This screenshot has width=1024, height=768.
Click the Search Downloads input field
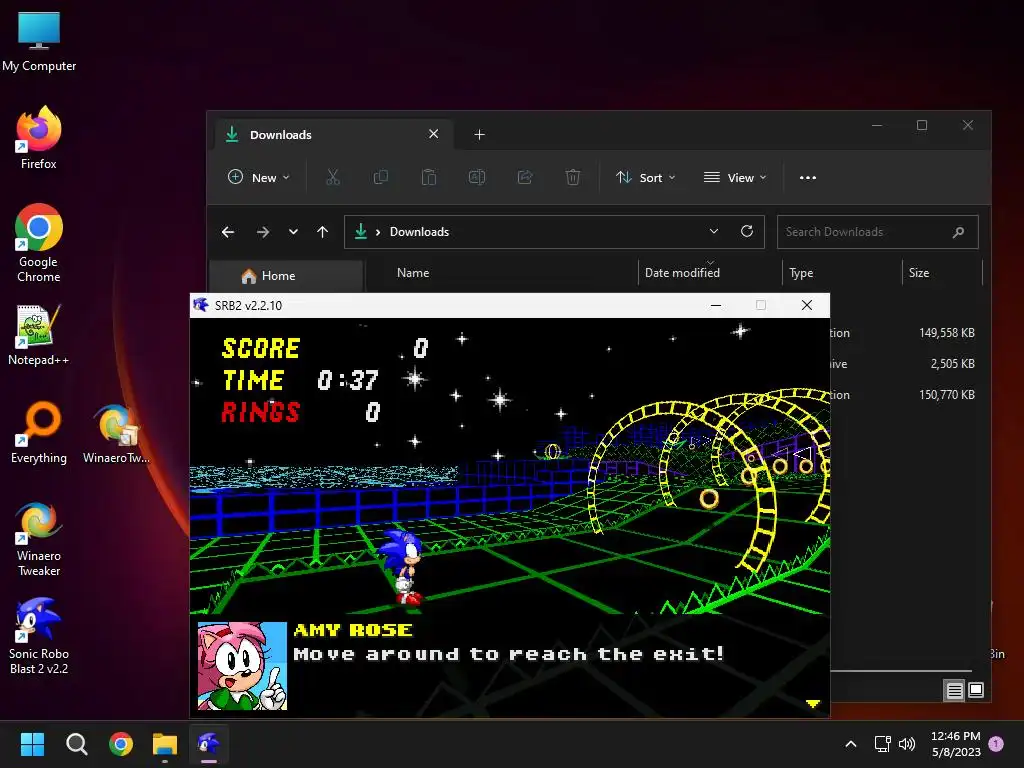click(878, 232)
